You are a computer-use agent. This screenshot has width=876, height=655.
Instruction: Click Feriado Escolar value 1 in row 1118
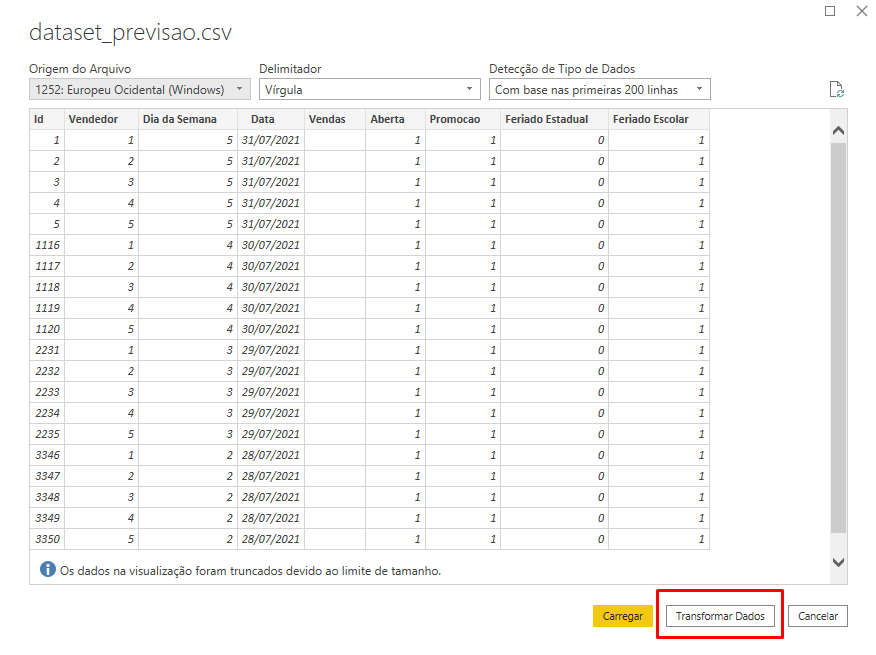point(659,287)
